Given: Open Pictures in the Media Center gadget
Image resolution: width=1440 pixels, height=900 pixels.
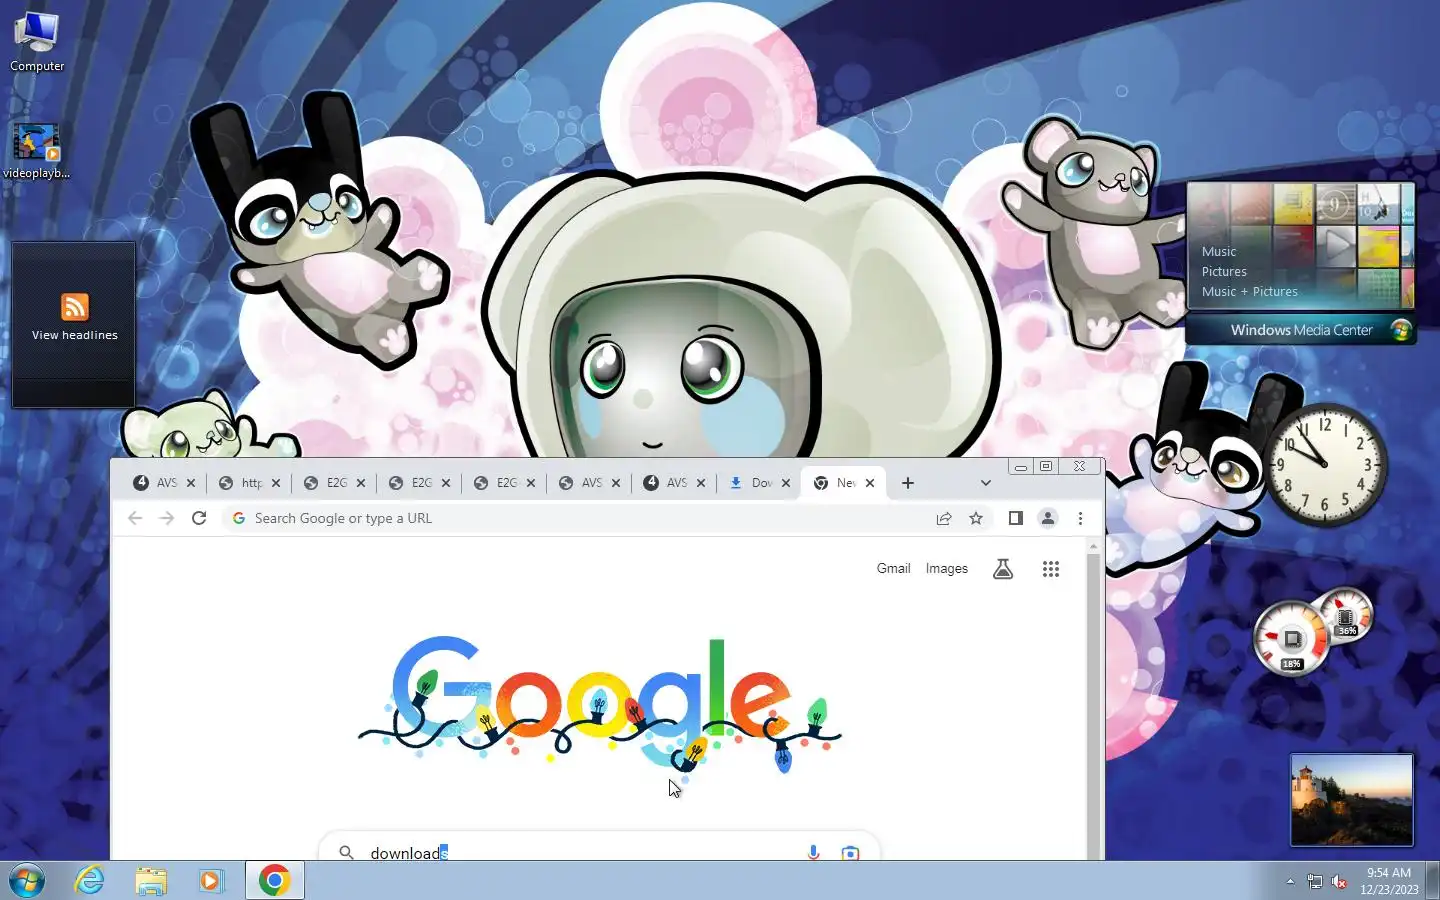Looking at the screenshot, I should point(1224,271).
